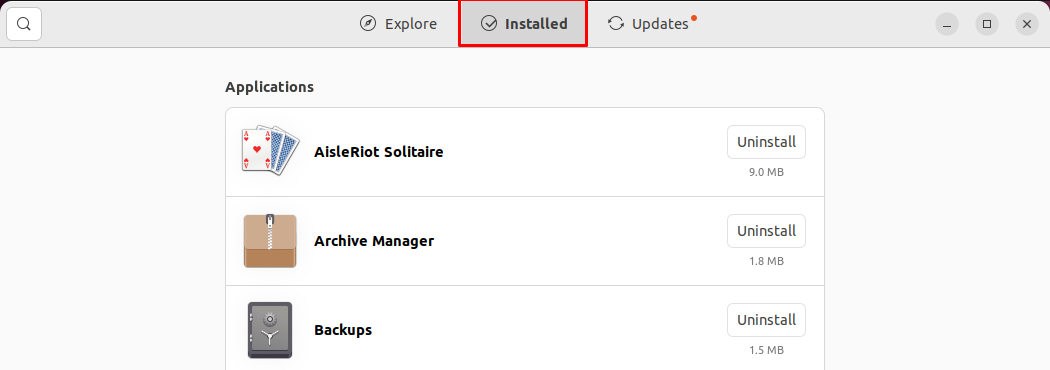Minimize the software window
The width and height of the screenshot is (1050, 370).
tap(947, 25)
